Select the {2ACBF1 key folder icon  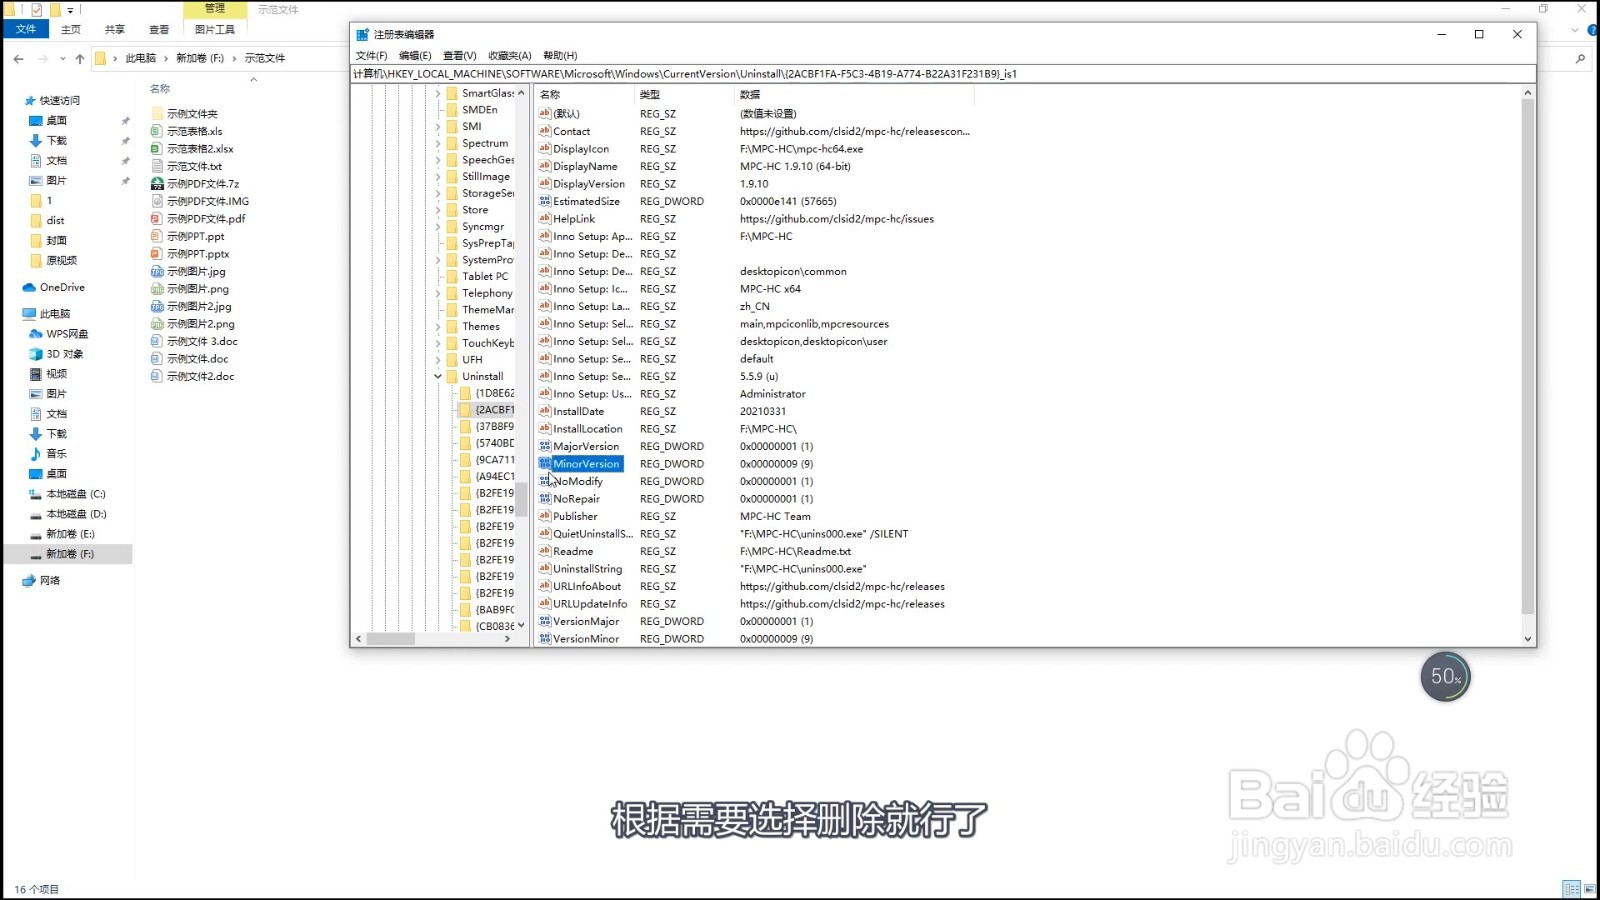pos(465,410)
